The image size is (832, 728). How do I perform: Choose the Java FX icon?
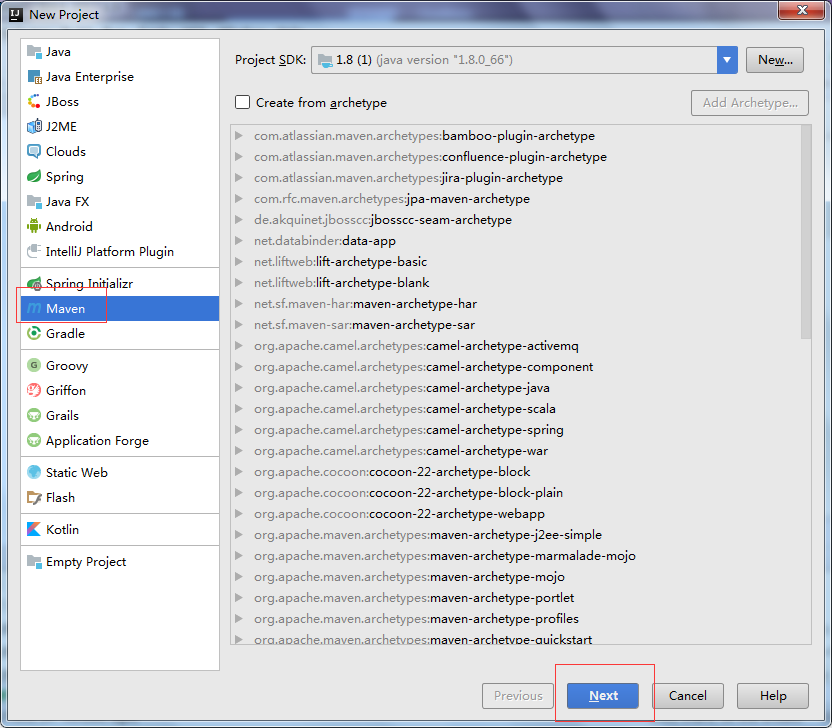34,201
